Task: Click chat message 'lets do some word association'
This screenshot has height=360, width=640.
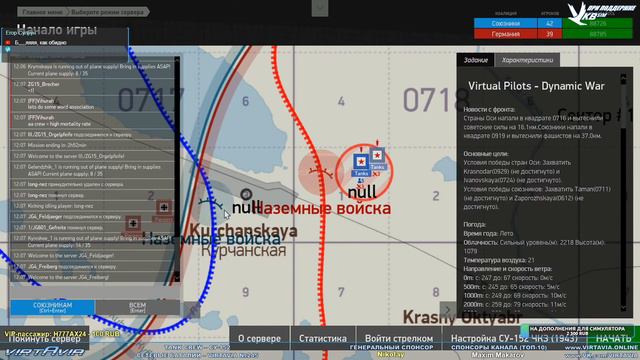Action: (60, 107)
